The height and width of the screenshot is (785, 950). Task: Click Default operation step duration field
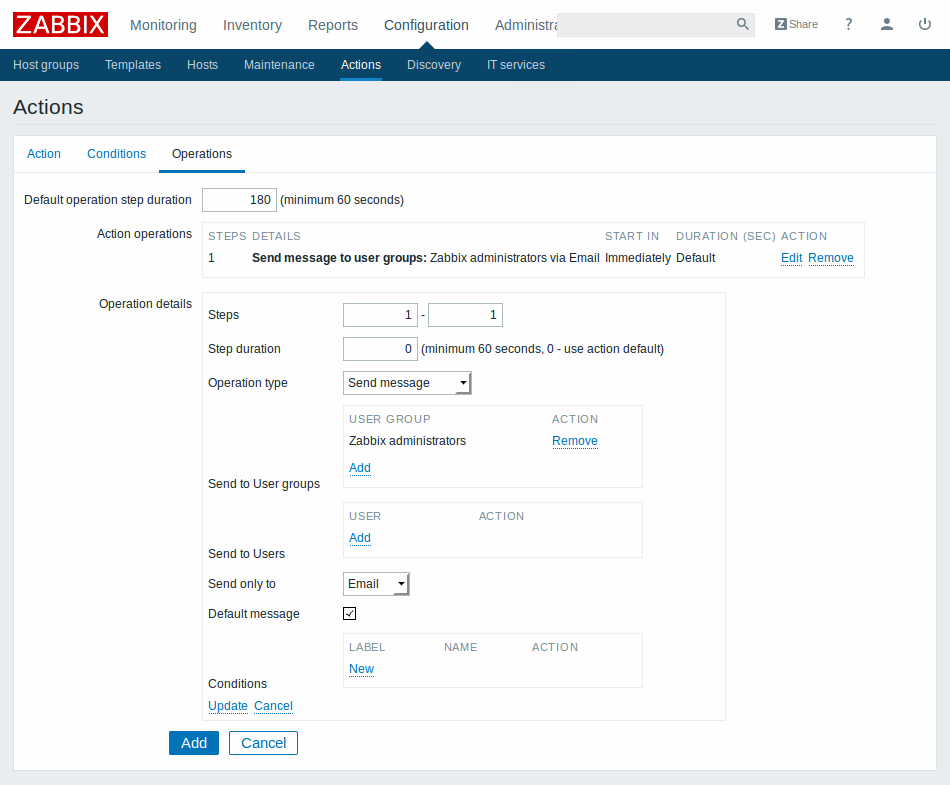(239, 200)
